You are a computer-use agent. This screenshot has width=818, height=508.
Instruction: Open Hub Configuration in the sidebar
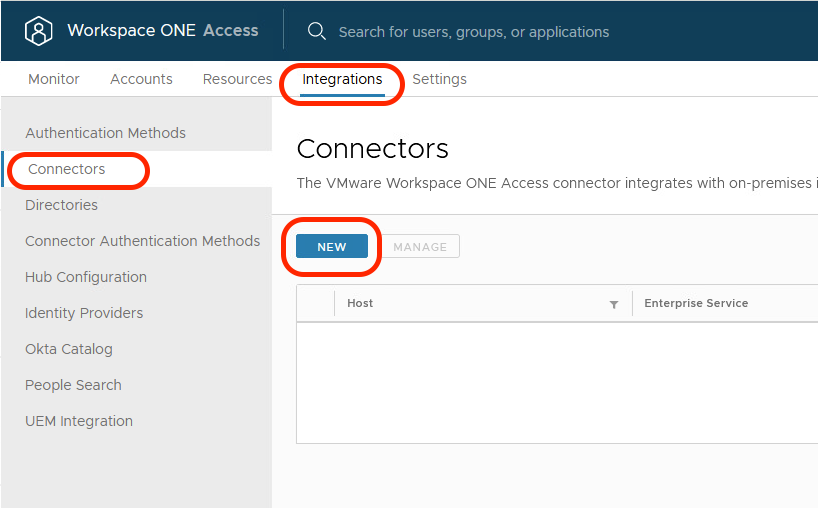[x=86, y=277]
